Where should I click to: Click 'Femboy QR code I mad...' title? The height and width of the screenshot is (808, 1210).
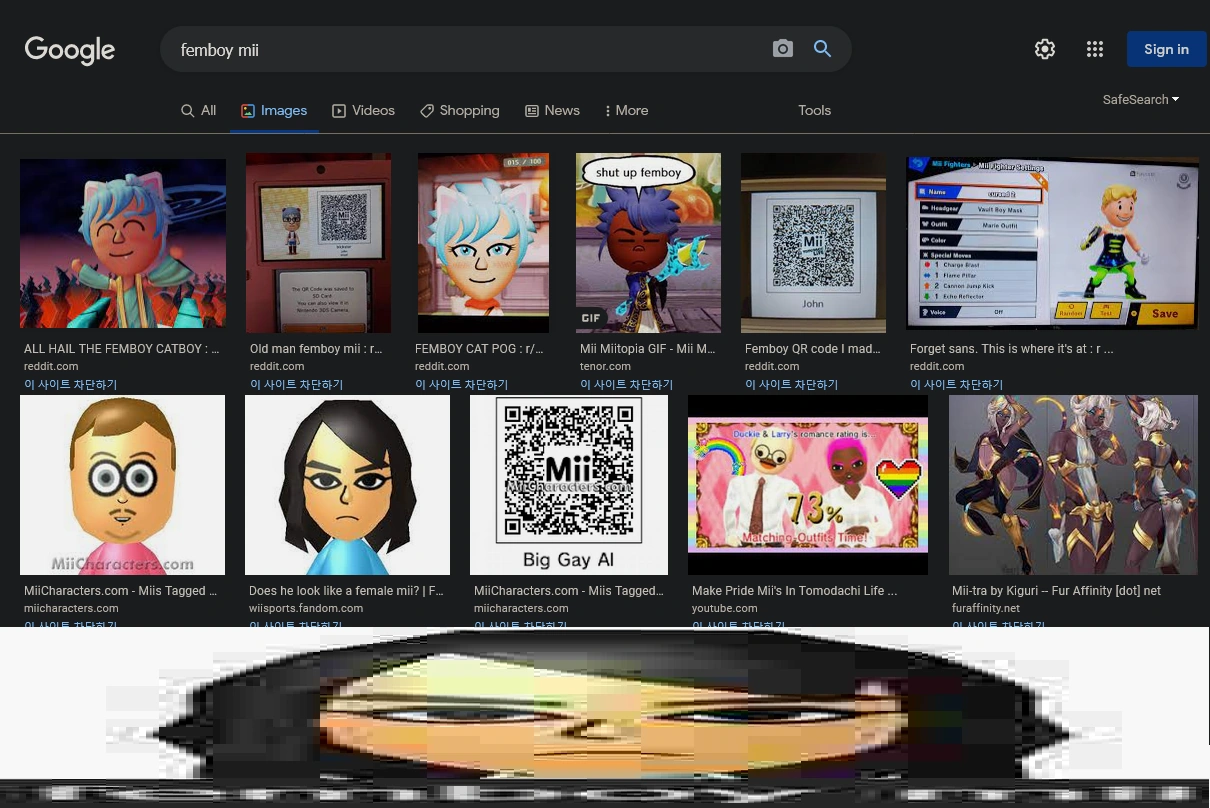[x=813, y=349]
